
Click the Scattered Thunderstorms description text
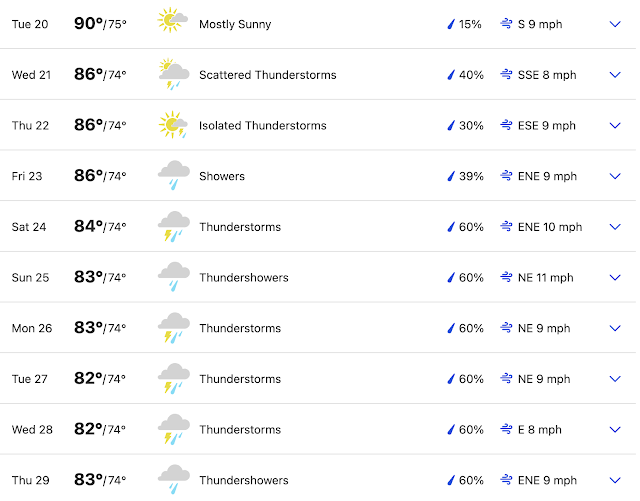click(x=267, y=75)
